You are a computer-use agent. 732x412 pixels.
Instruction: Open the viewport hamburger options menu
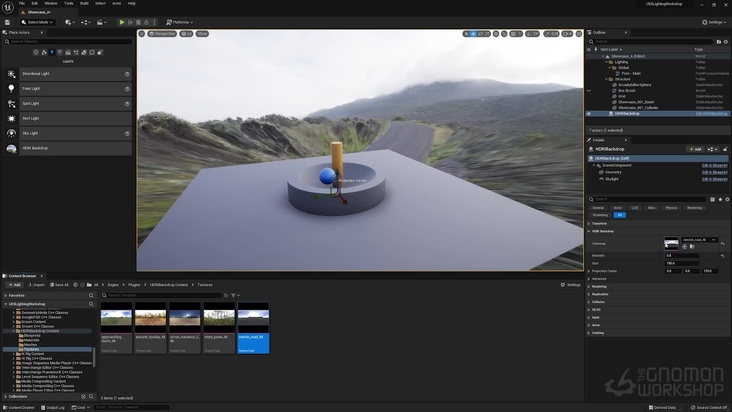click(142, 34)
